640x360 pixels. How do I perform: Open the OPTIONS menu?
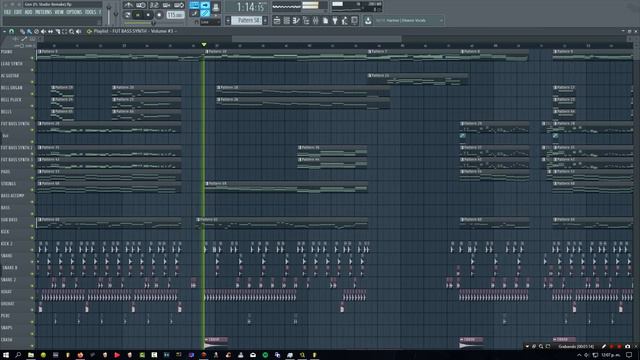[x=74, y=12]
